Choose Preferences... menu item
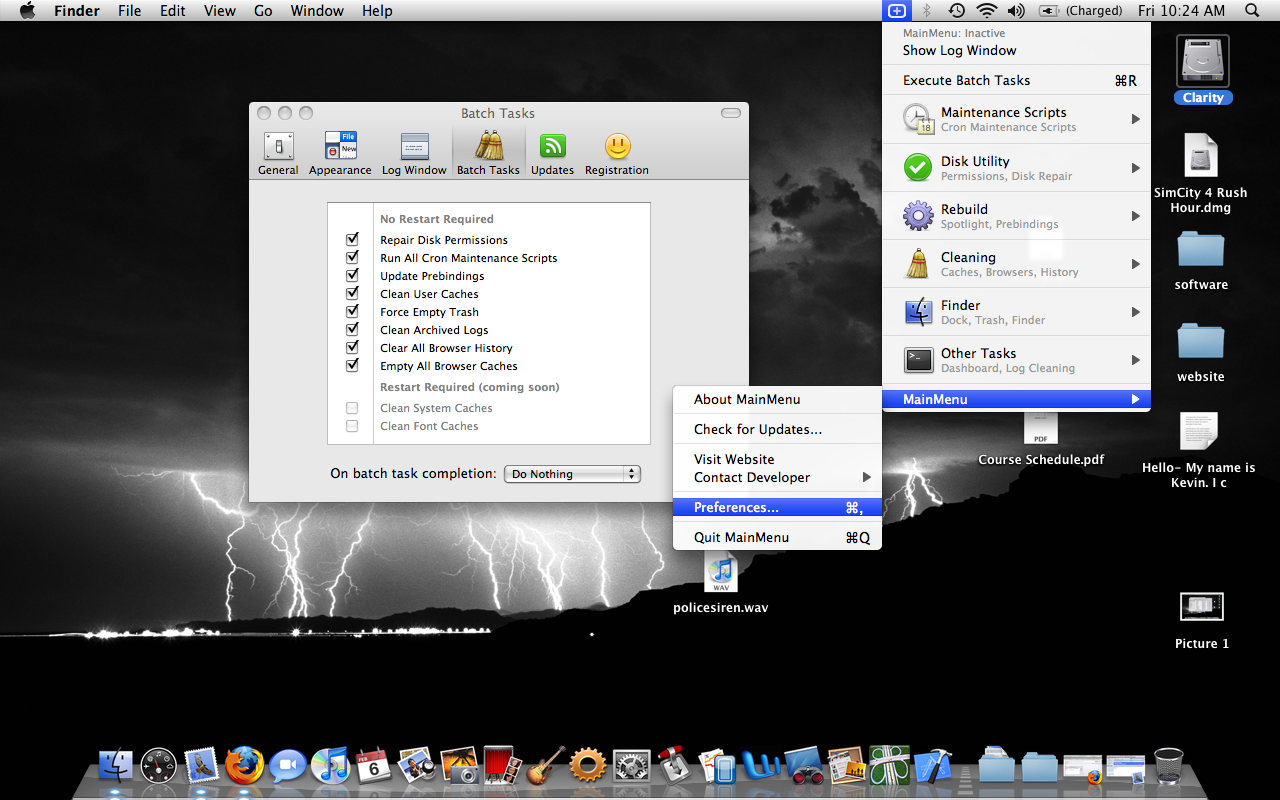This screenshot has width=1280, height=800. pyautogui.click(x=777, y=507)
